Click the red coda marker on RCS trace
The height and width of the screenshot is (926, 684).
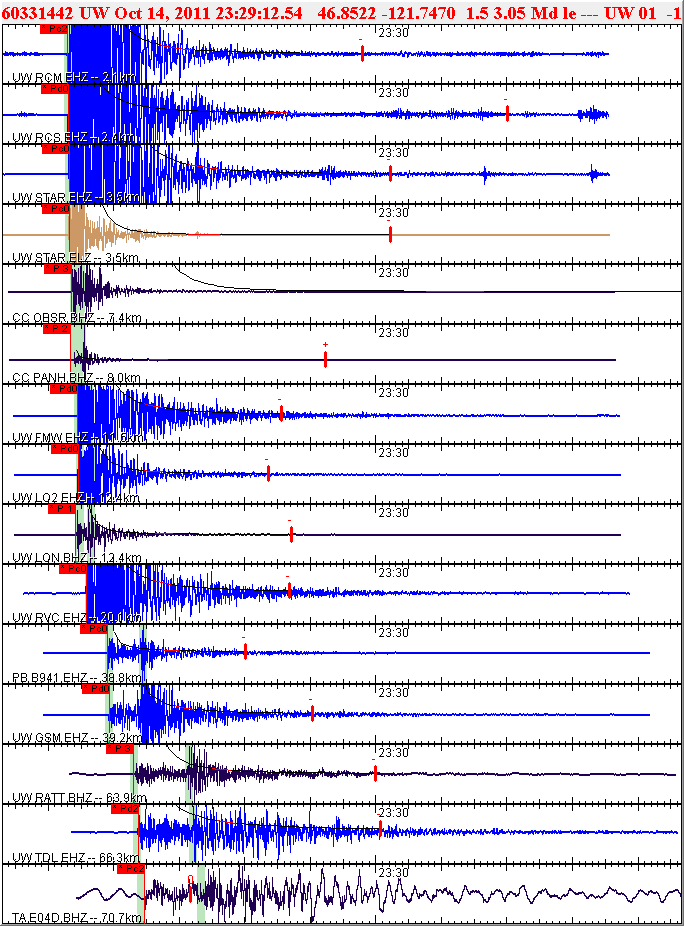(x=508, y=113)
